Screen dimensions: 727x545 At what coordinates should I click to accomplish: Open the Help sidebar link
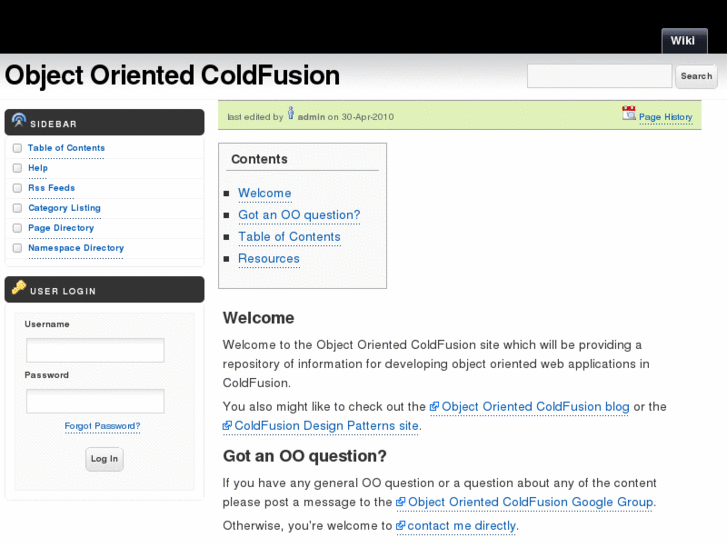coord(38,168)
